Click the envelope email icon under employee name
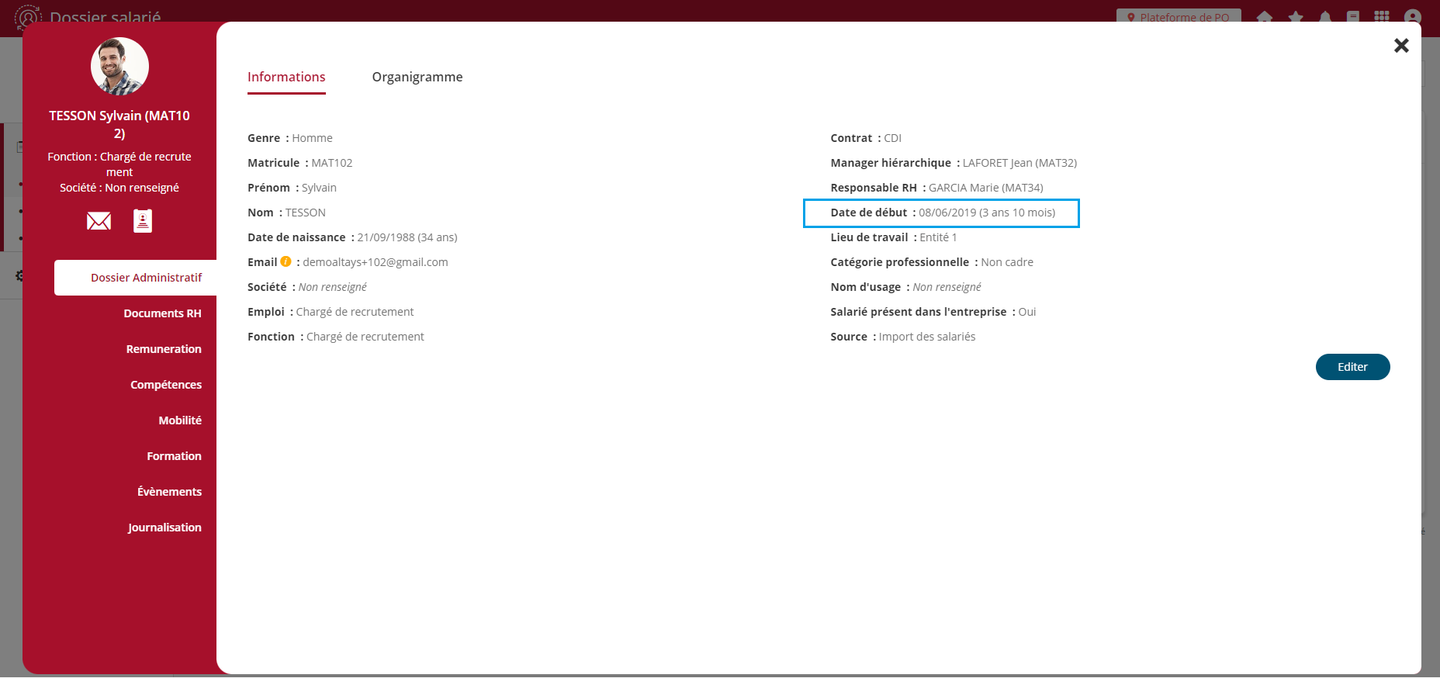Screen dimensions: 1440x678 click(x=99, y=221)
